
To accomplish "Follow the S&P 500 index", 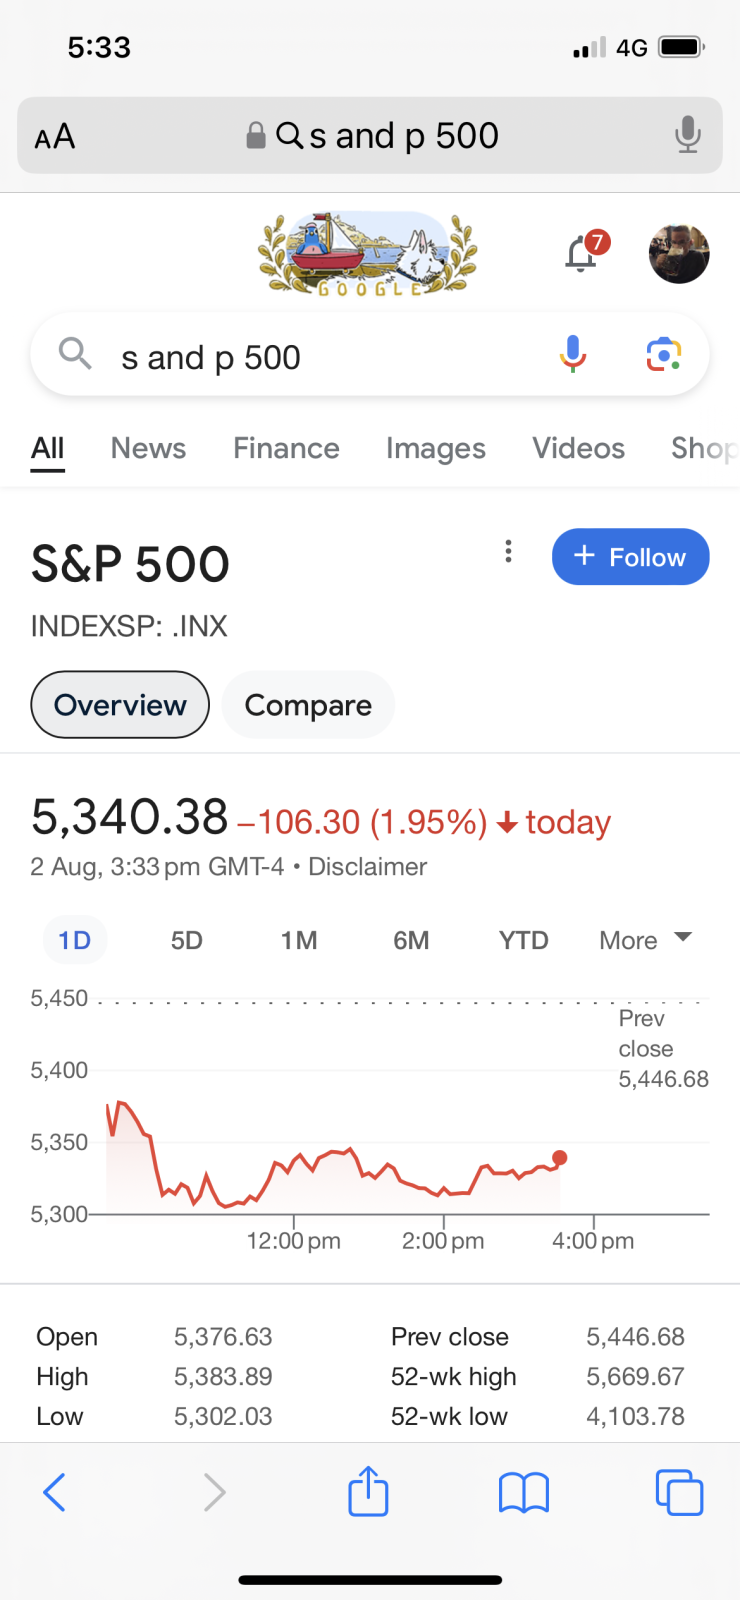I will pyautogui.click(x=631, y=557).
